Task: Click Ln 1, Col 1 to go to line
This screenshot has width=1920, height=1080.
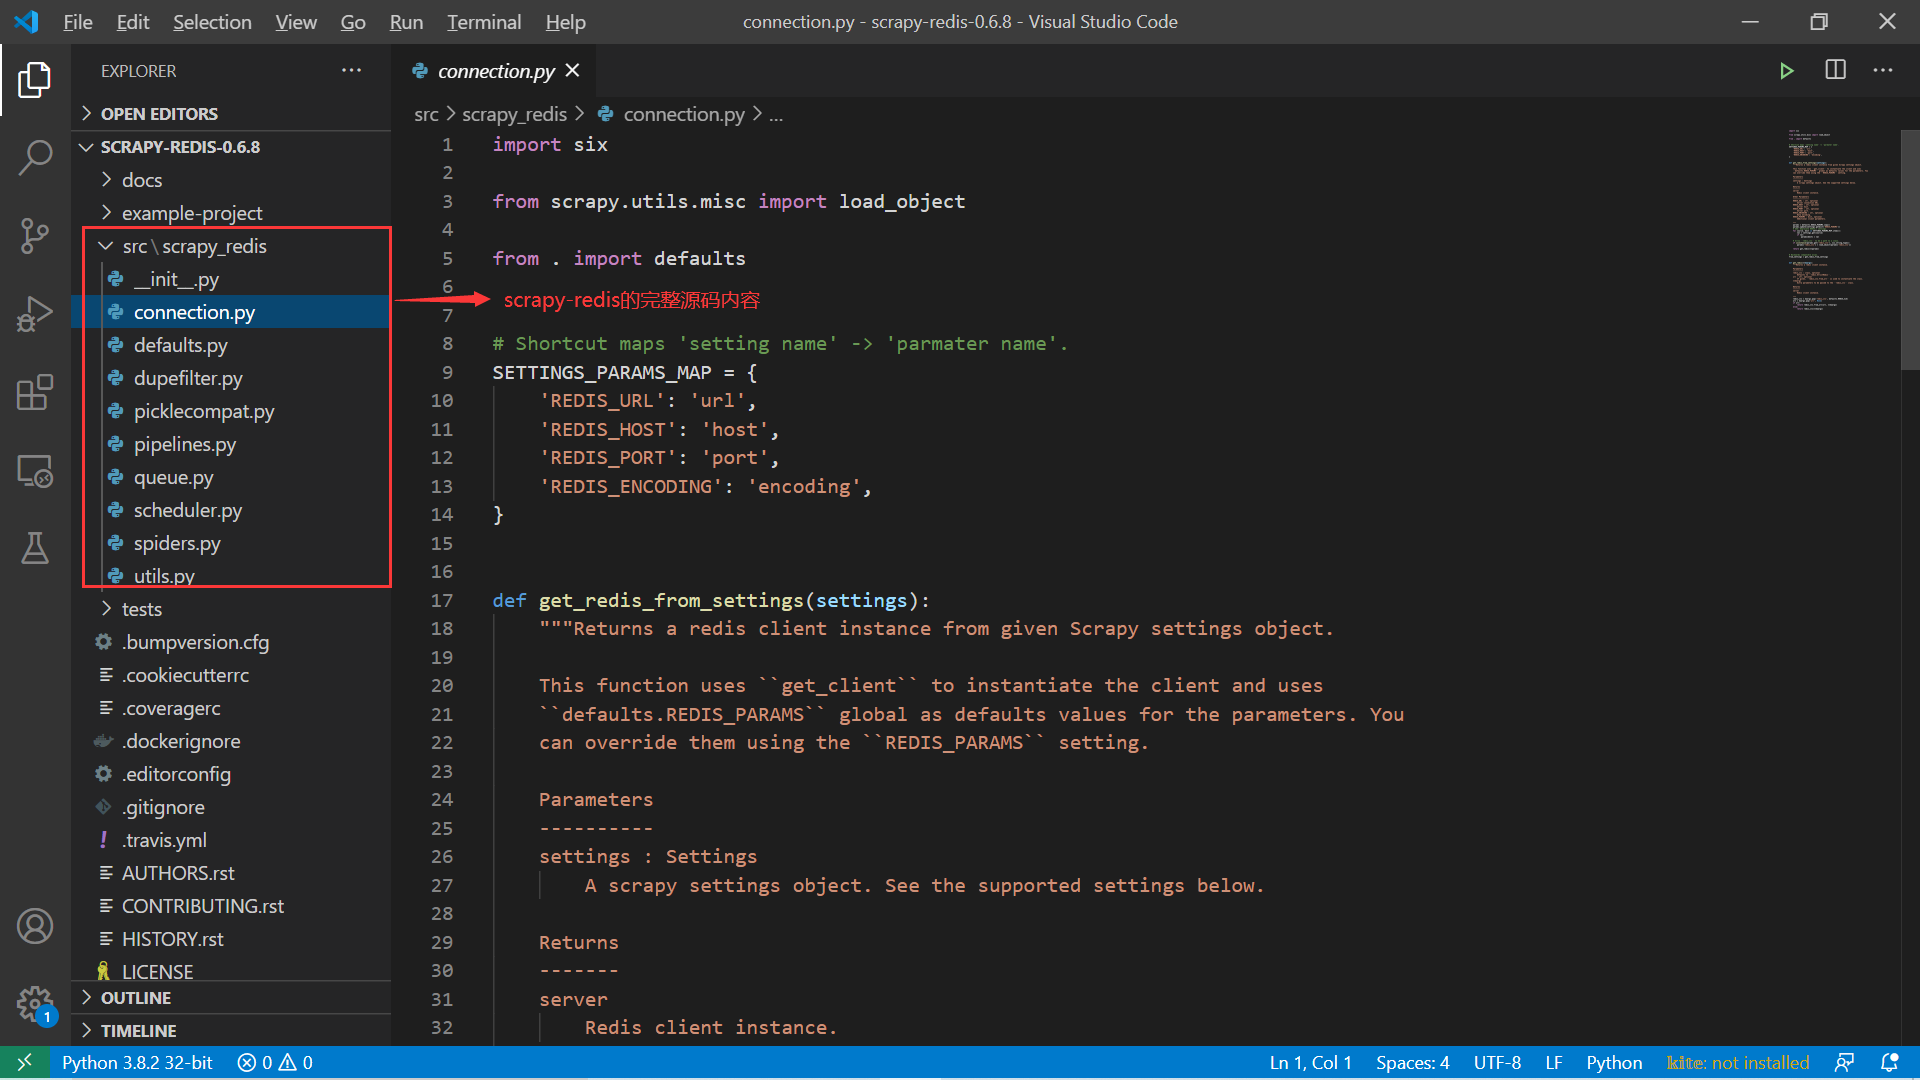Action: pos(1310,1062)
